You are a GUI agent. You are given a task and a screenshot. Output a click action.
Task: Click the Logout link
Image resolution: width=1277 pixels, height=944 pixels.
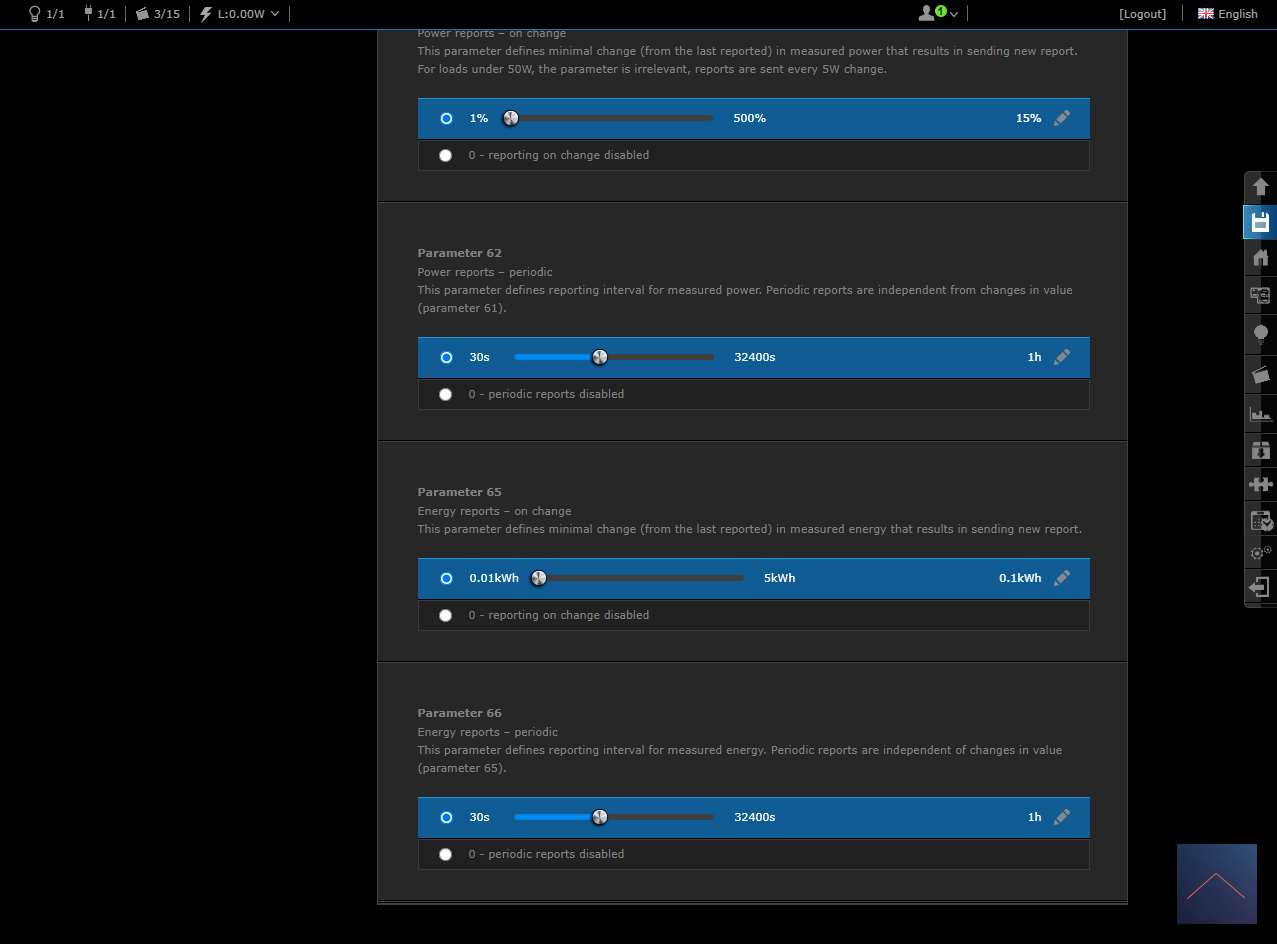[x=1142, y=14]
